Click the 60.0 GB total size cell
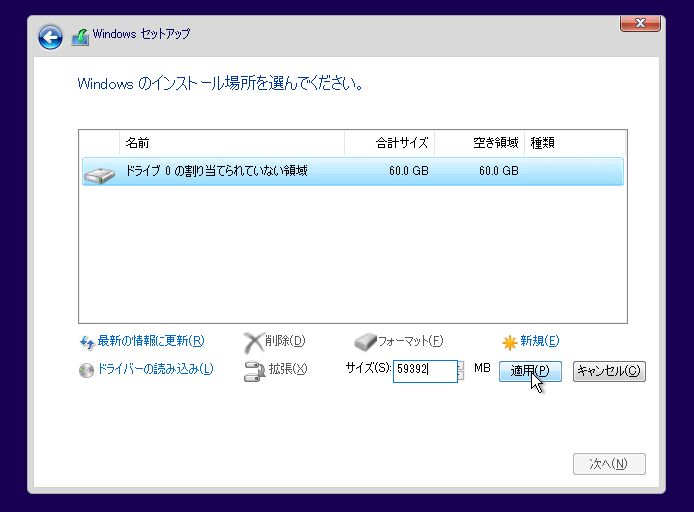Image resolution: width=694 pixels, height=512 pixels. [409, 171]
